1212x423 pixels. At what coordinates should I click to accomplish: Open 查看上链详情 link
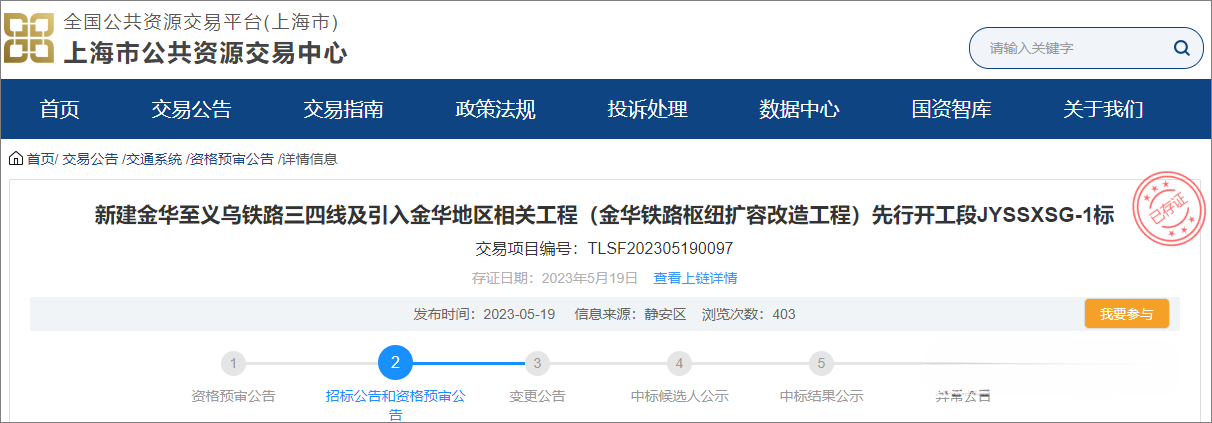click(695, 278)
